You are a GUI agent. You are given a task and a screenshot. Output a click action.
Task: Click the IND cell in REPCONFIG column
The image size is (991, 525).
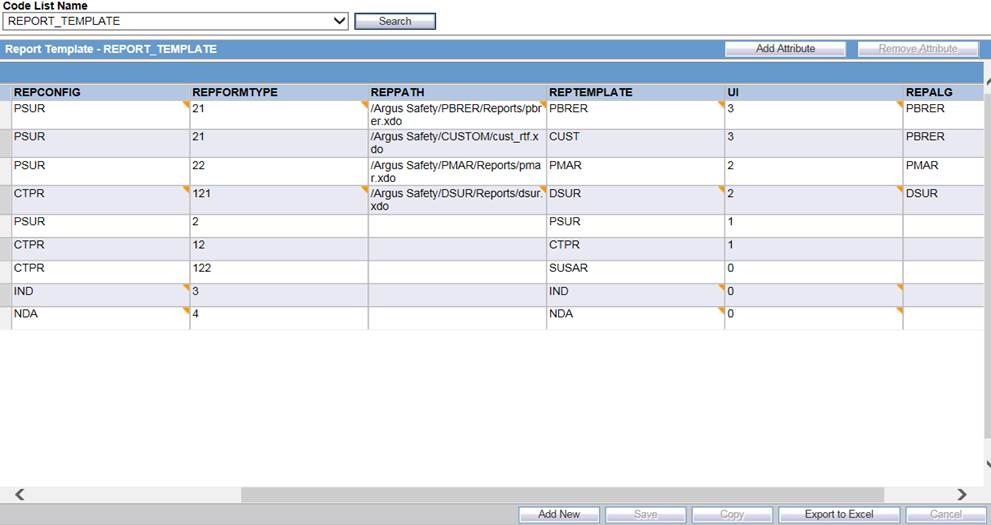pos(100,295)
